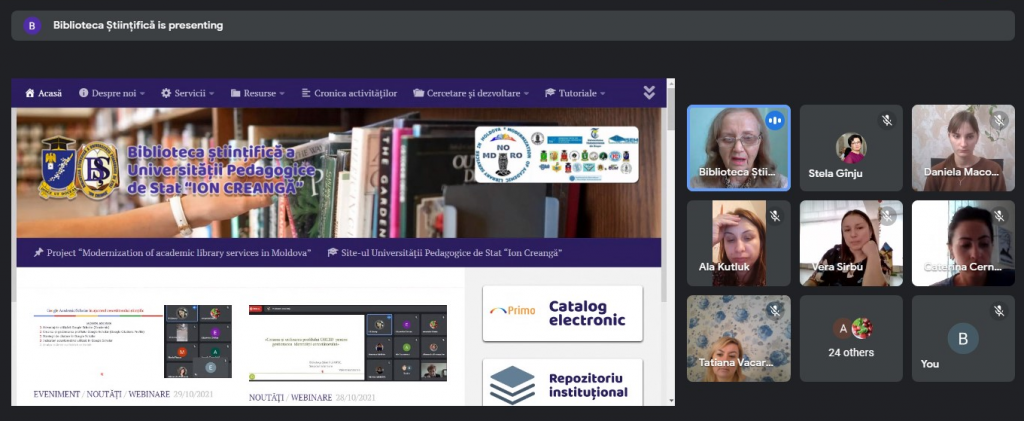Click the BS library emblem logo

click(x=98, y=170)
